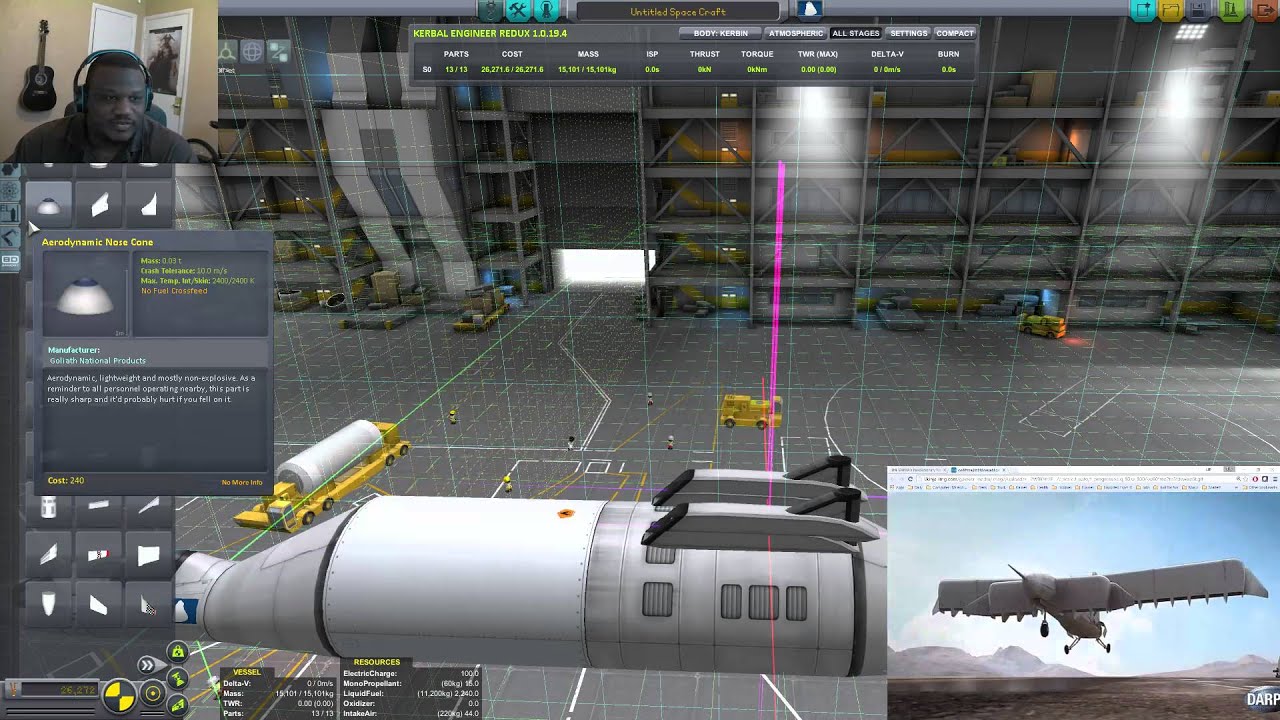Click the Untitled Space Craft name field

677,12
